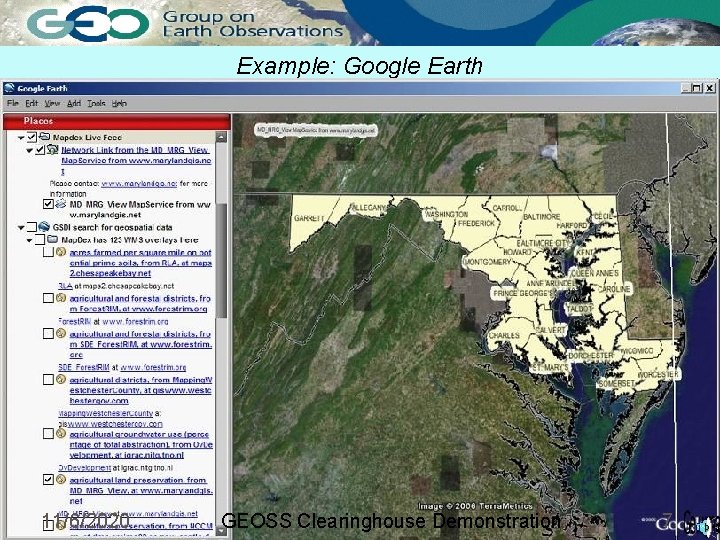Click MD MRG View MapService tree item text
Image resolution: width=720 pixels, height=540 pixels.
click(140, 209)
